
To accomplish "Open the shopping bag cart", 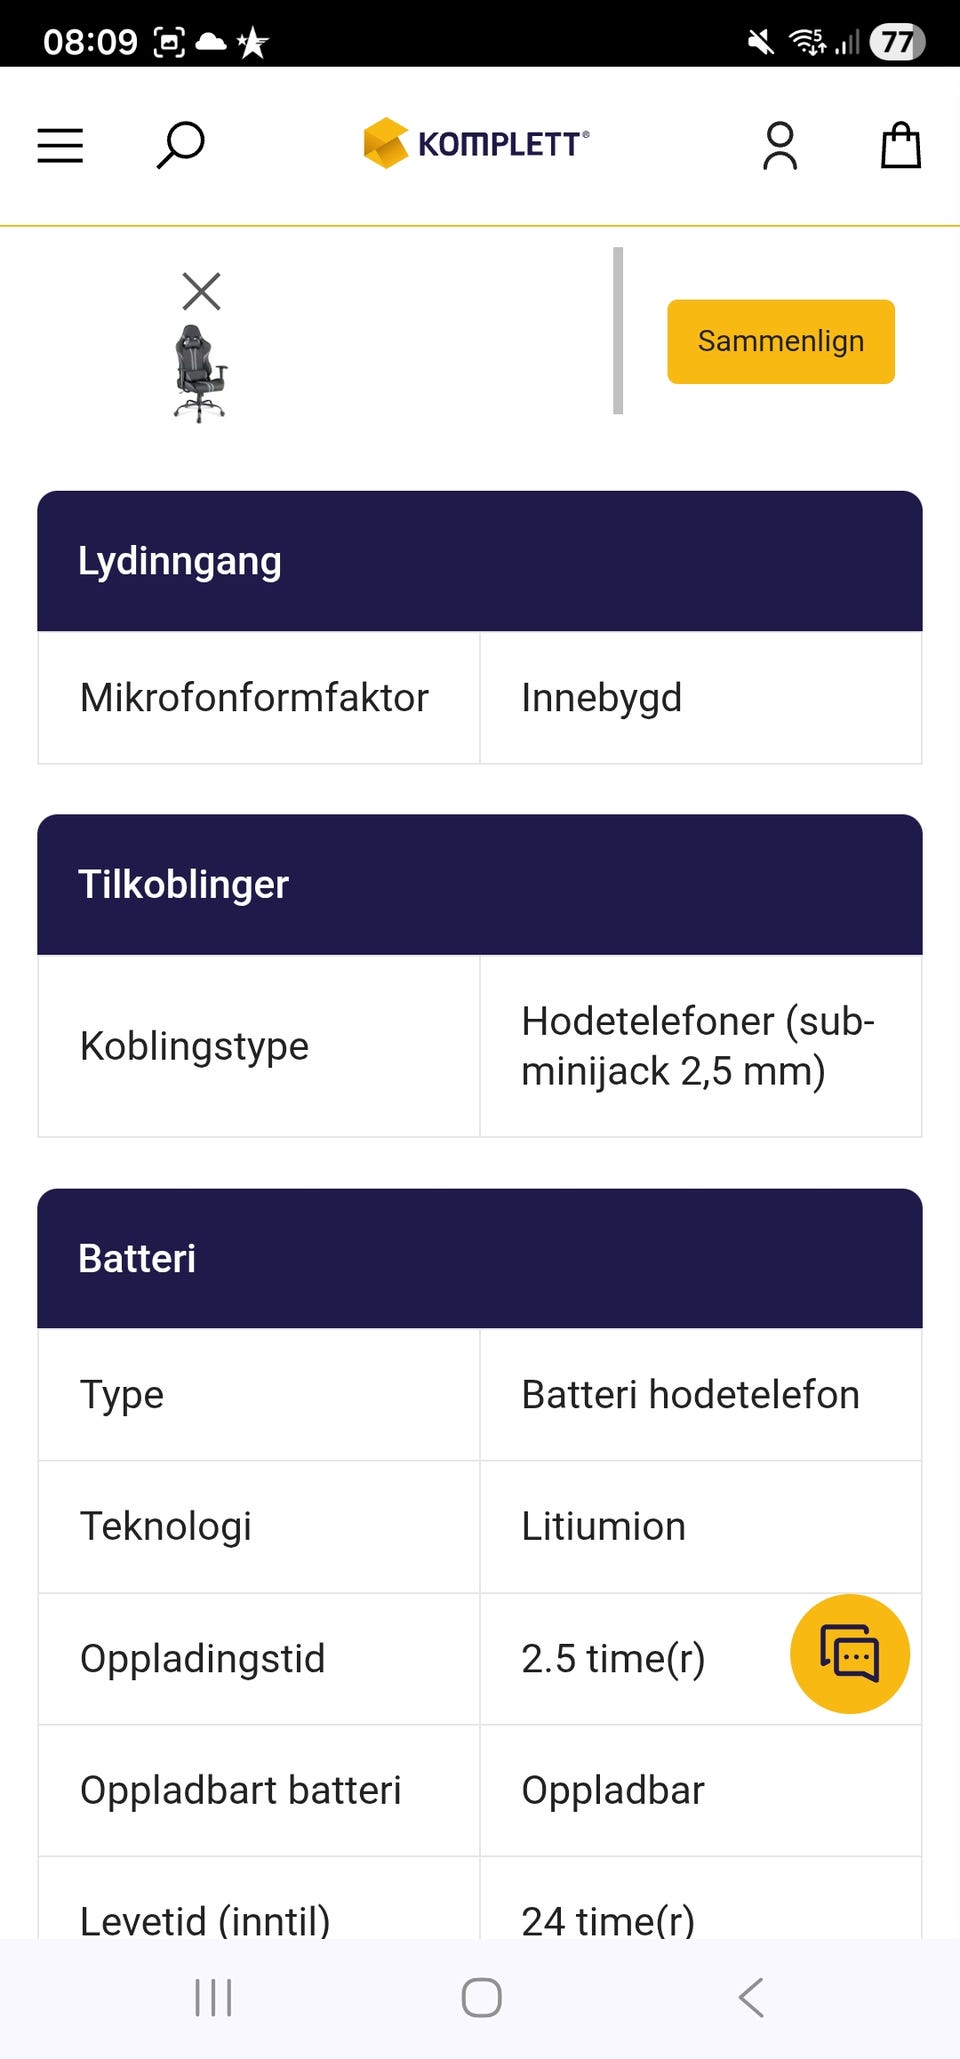I will point(900,146).
